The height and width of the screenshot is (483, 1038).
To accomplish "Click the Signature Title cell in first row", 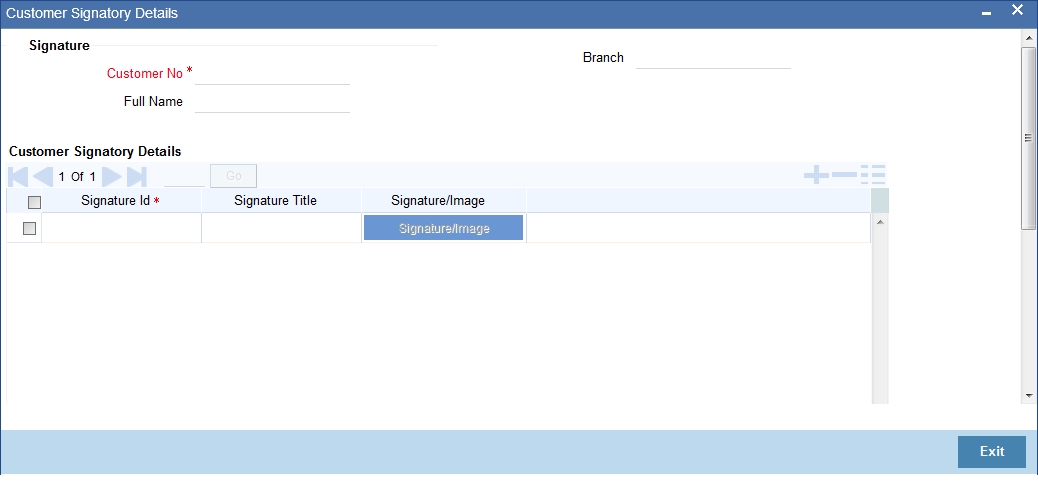I will click(x=281, y=228).
